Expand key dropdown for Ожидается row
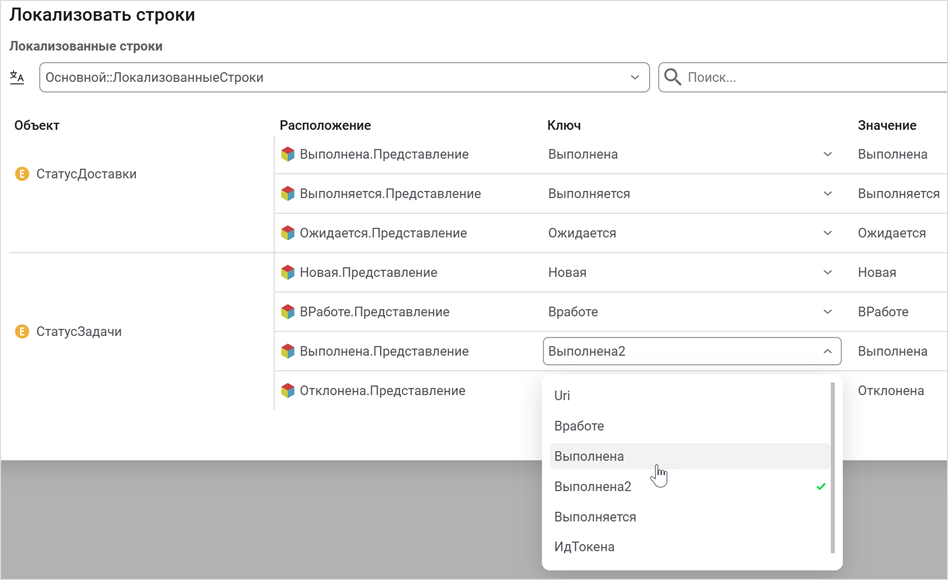Image resolution: width=948 pixels, height=580 pixels. point(827,233)
